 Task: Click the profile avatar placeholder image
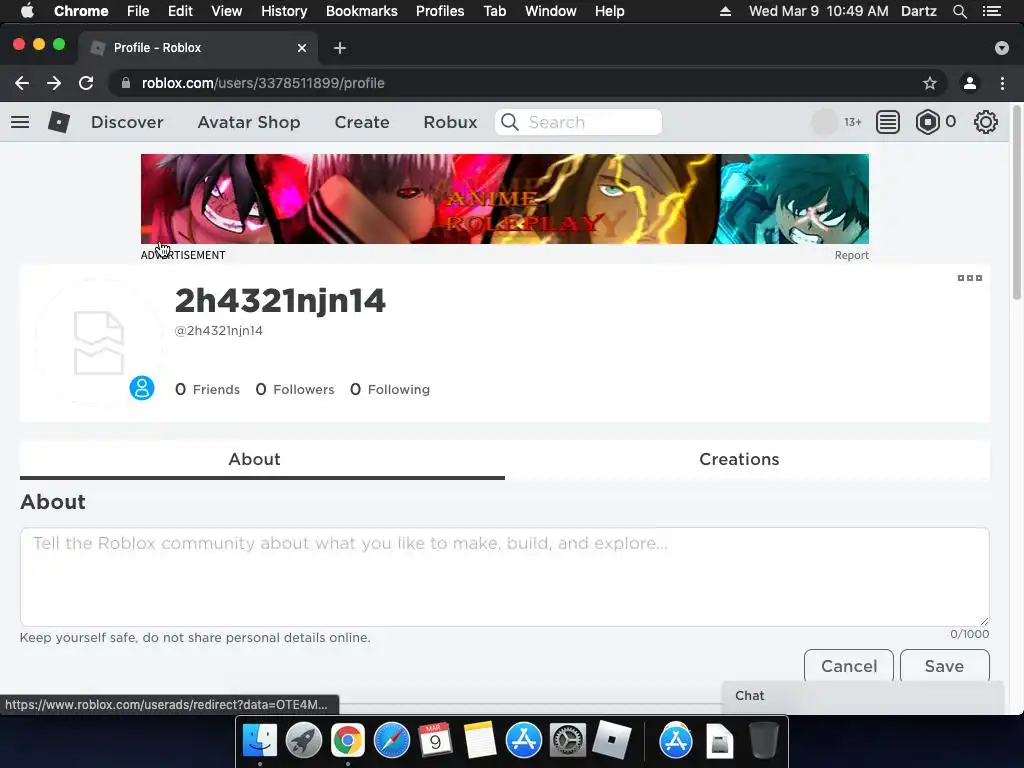(x=99, y=343)
